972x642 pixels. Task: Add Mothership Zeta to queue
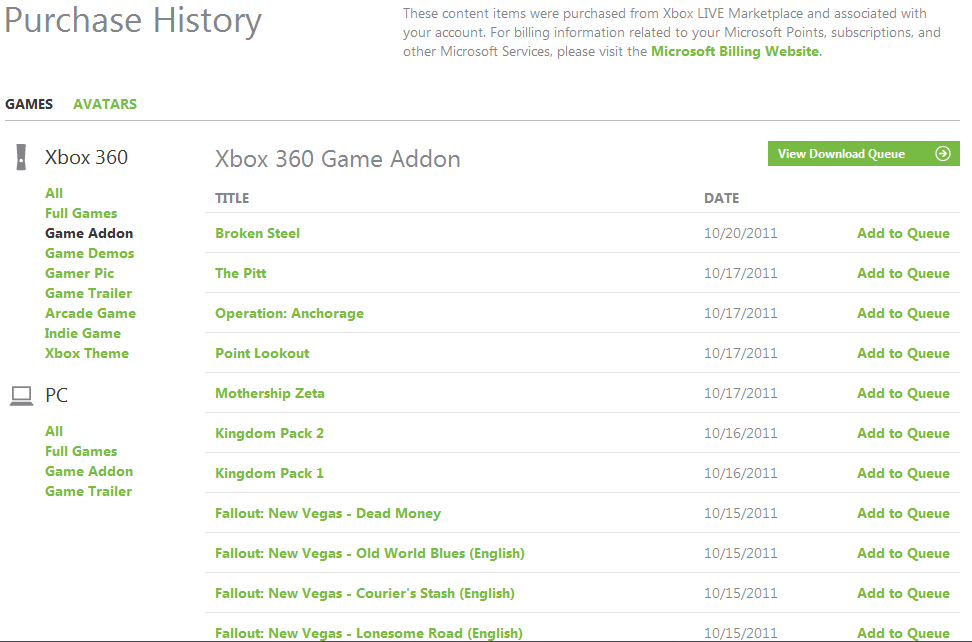click(903, 394)
